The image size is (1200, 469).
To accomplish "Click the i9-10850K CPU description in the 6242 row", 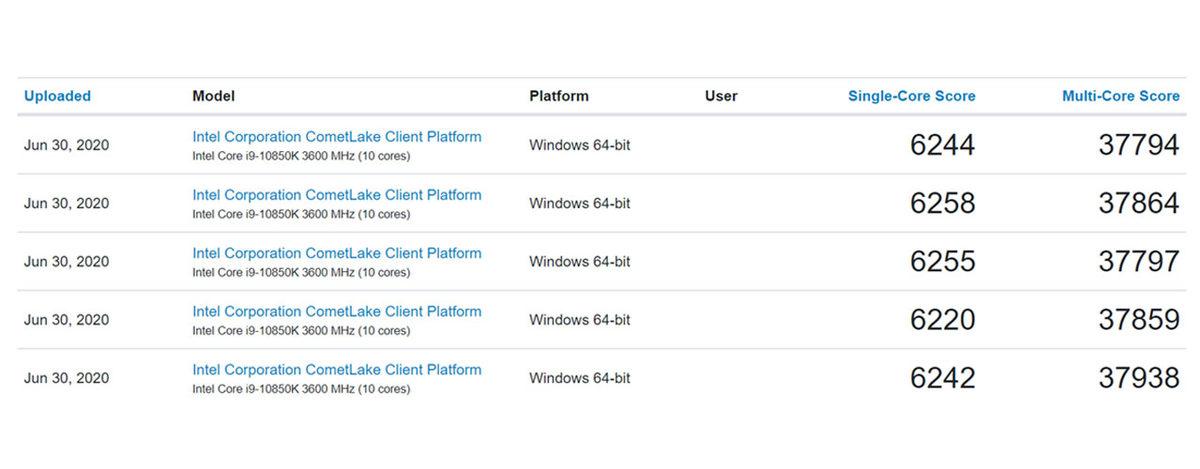I will [301, 388].
